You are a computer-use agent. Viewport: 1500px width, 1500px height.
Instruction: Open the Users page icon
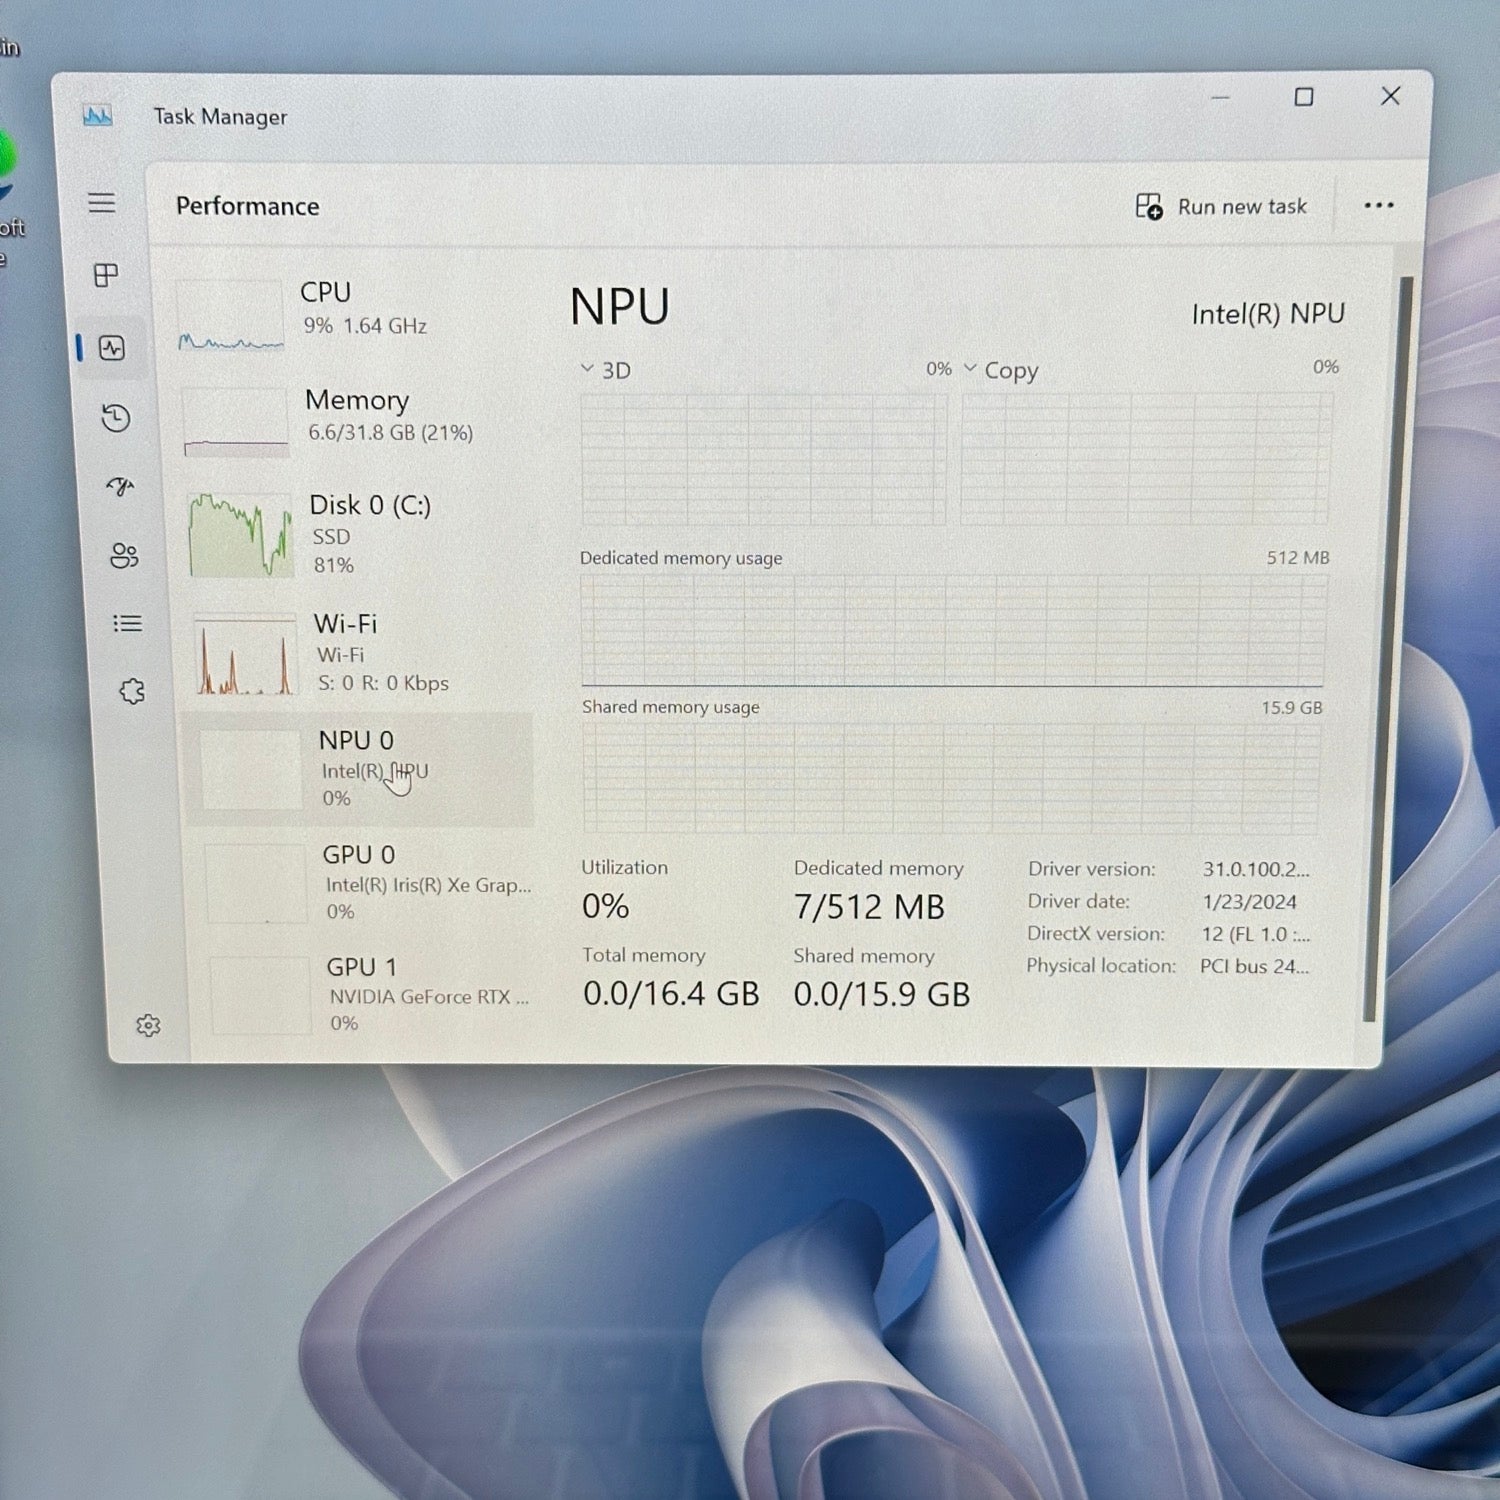pos(124,556)
